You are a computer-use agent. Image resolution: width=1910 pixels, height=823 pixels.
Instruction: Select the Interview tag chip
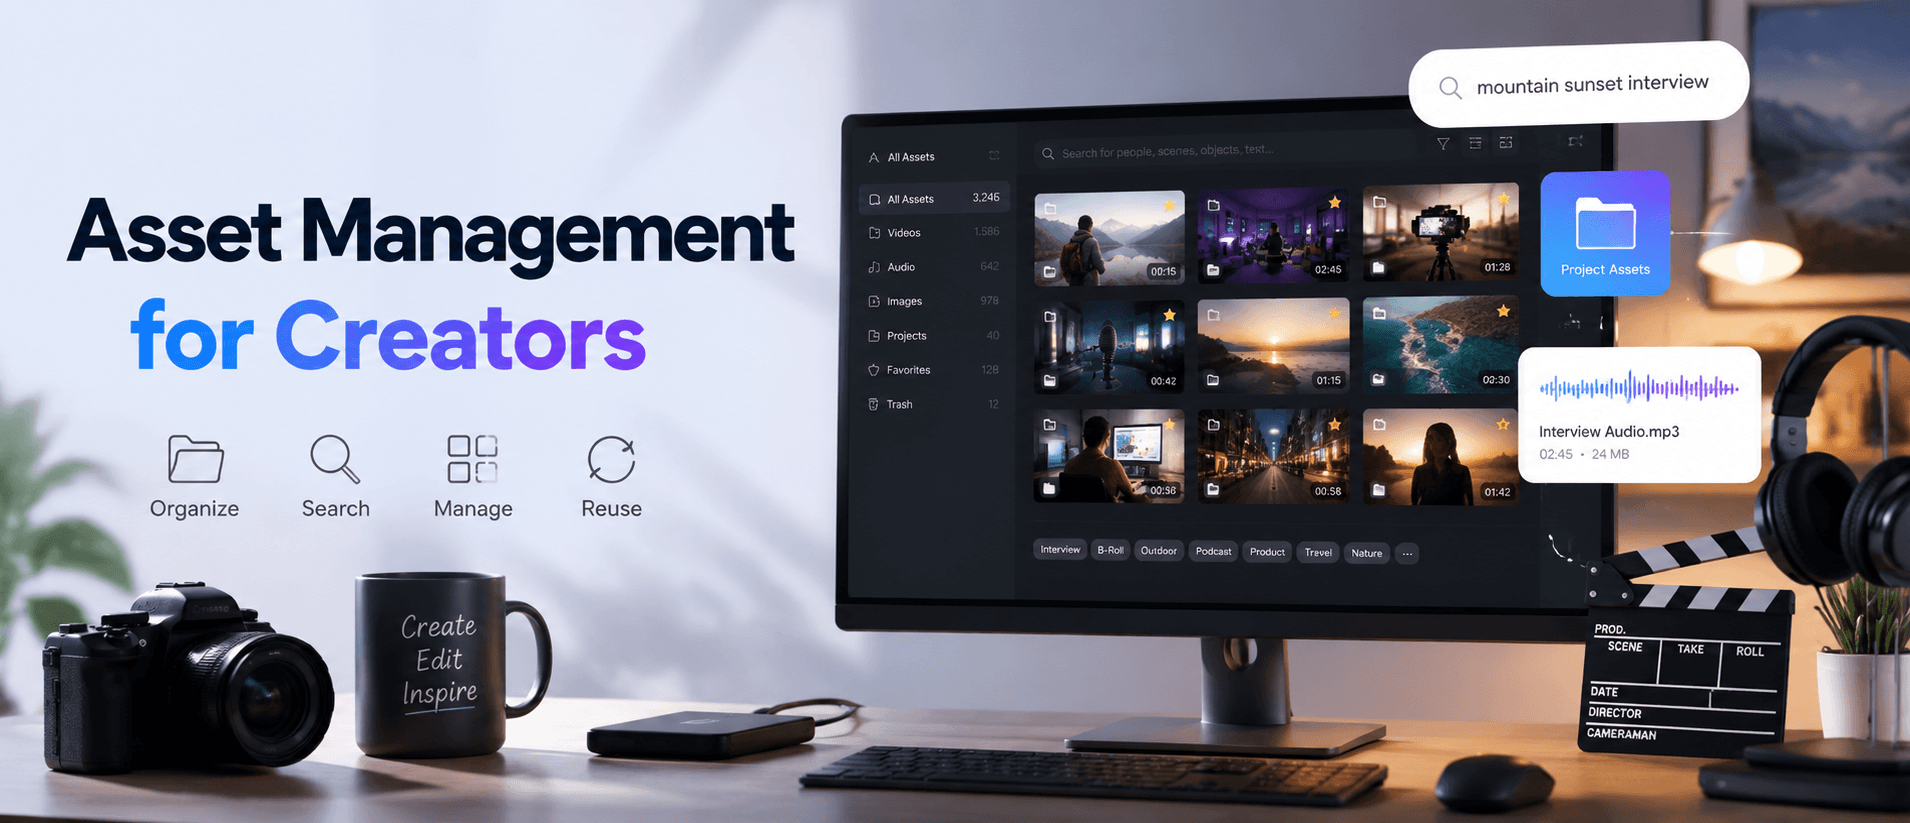tap(1060, 550)
